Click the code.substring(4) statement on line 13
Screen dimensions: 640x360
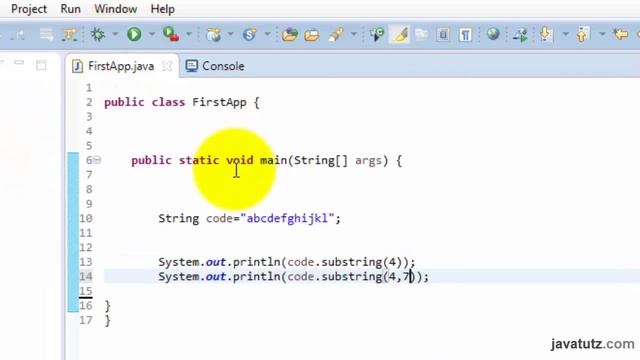[287, 262]
